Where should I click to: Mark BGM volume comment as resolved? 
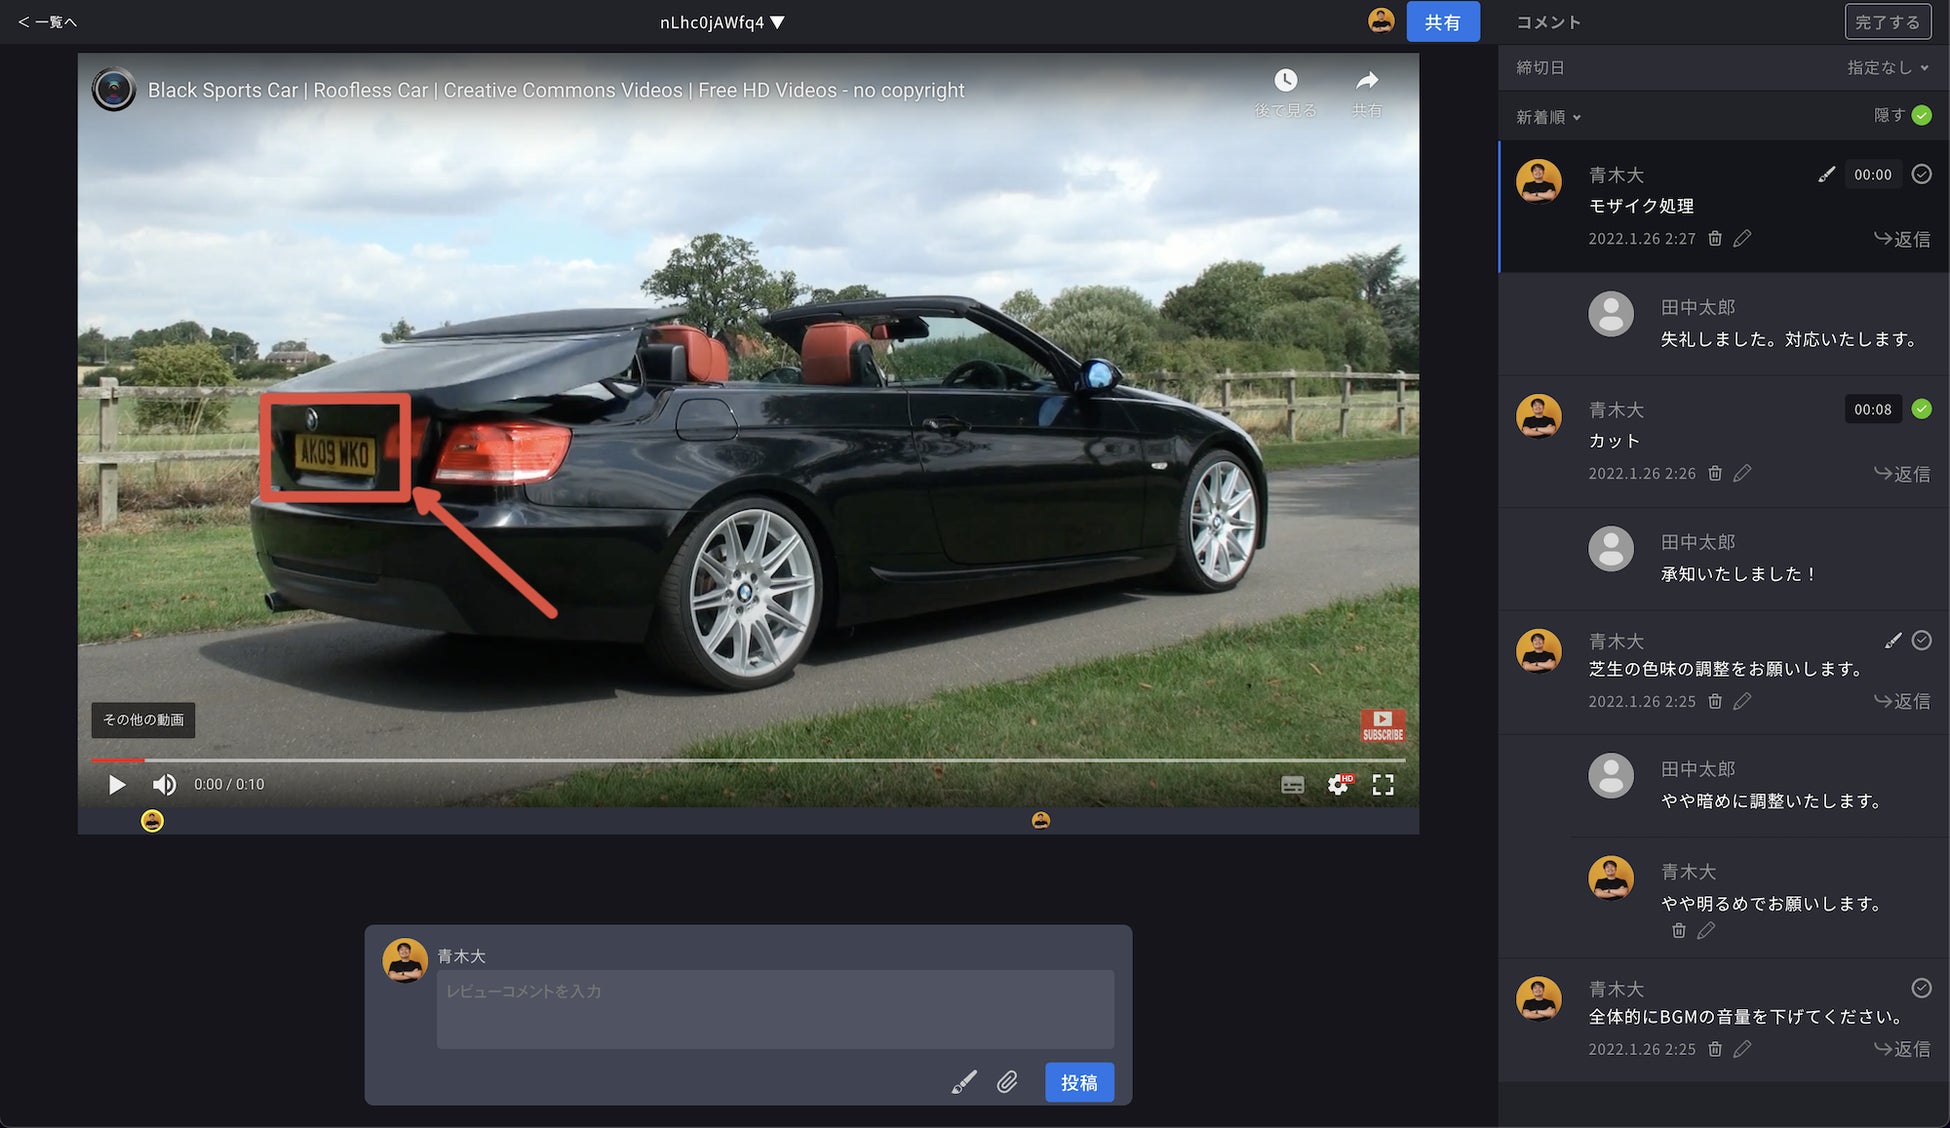(x=1921, y=988)
